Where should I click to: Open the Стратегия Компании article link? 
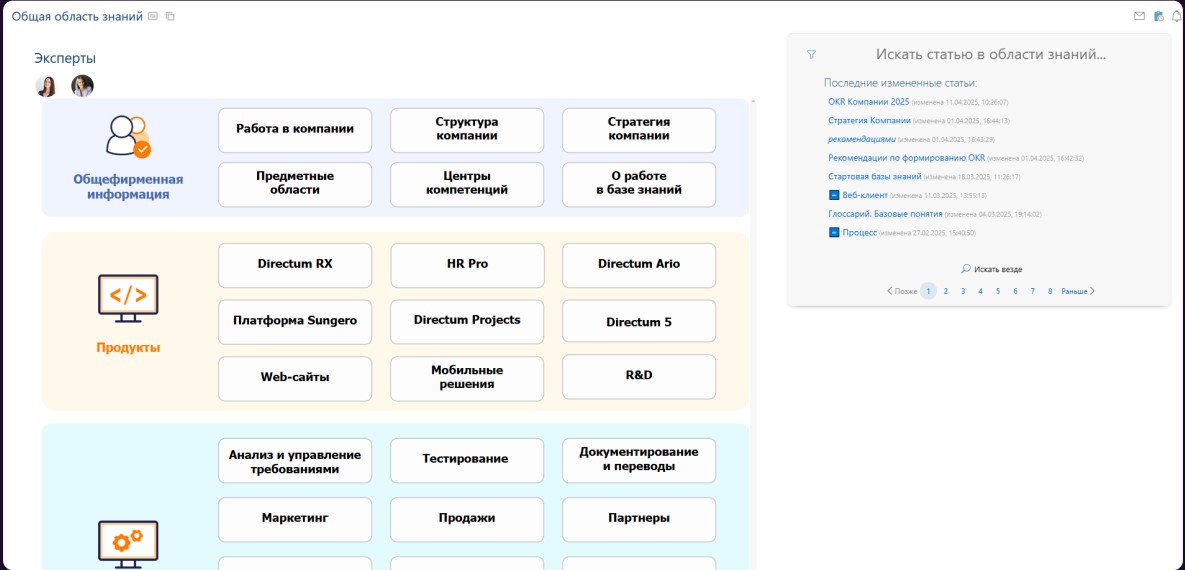point(869,120)
